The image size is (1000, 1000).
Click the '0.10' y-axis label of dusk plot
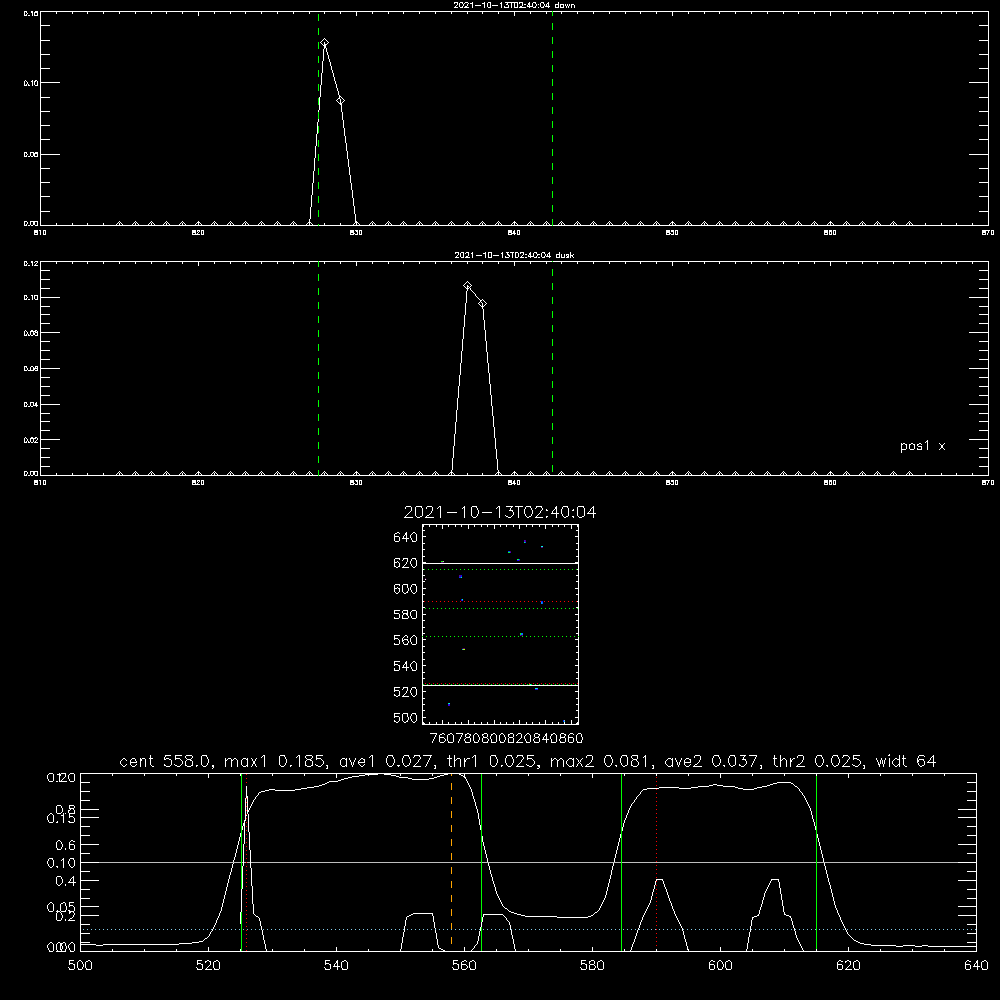(x=31, y=298)
